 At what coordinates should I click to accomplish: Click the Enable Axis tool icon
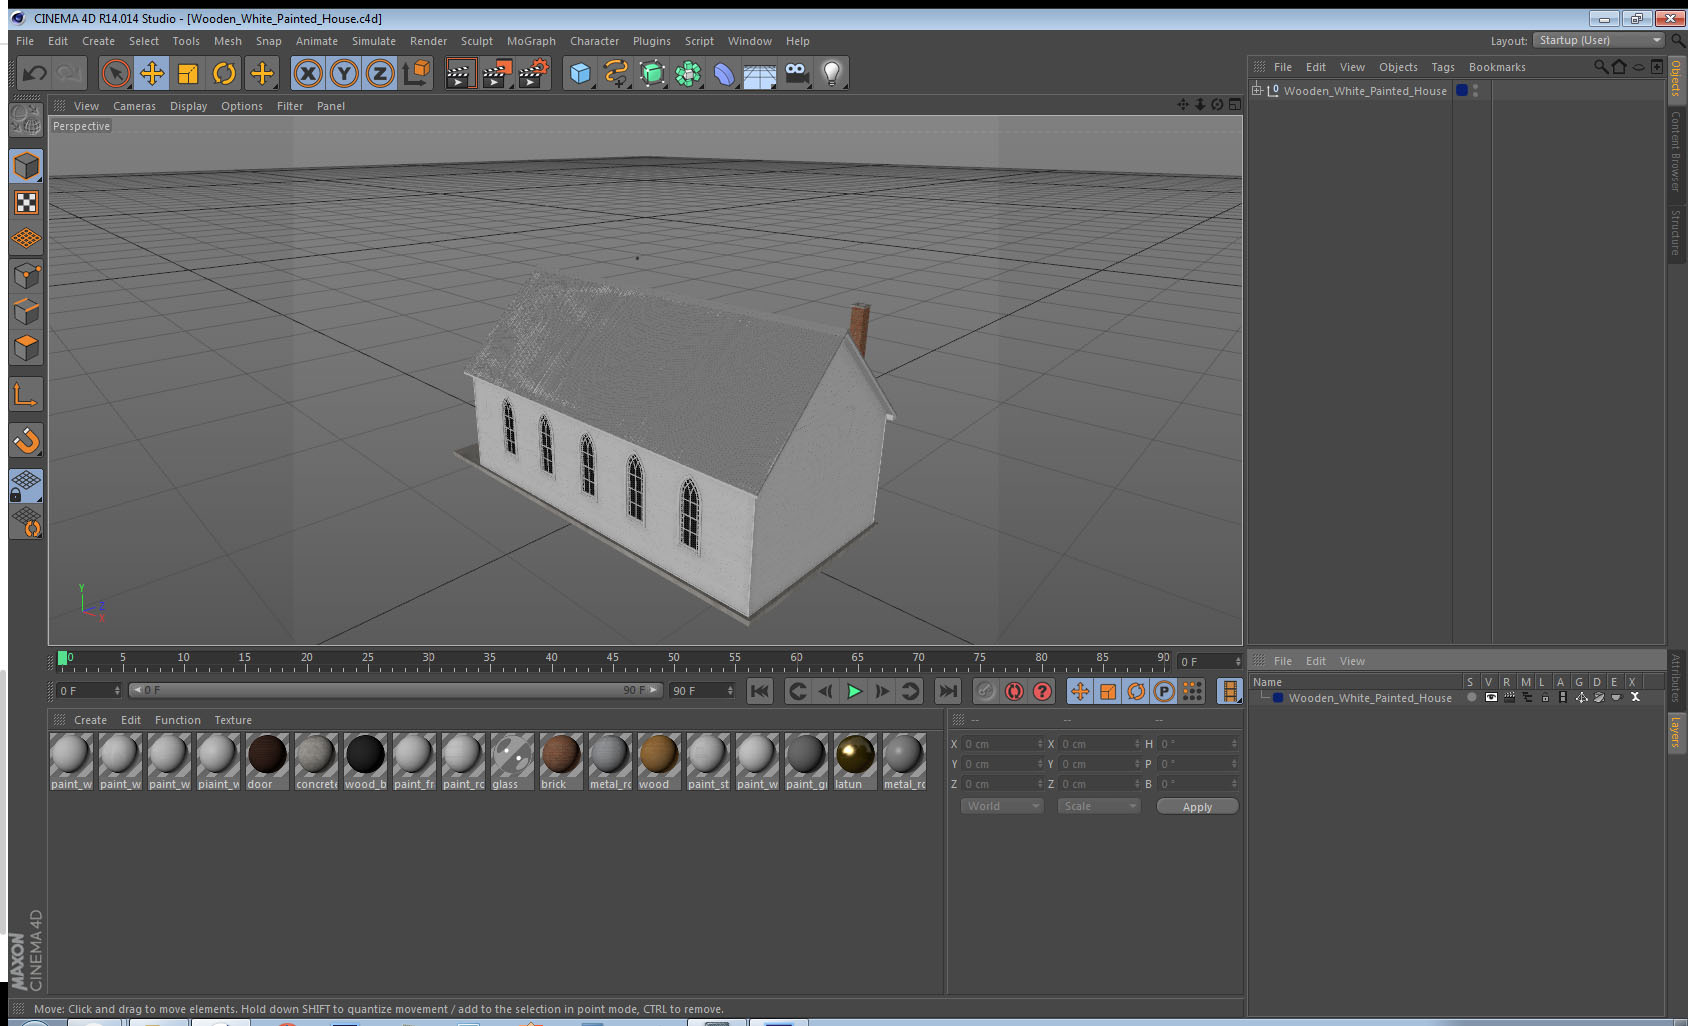tap(26, 395)
